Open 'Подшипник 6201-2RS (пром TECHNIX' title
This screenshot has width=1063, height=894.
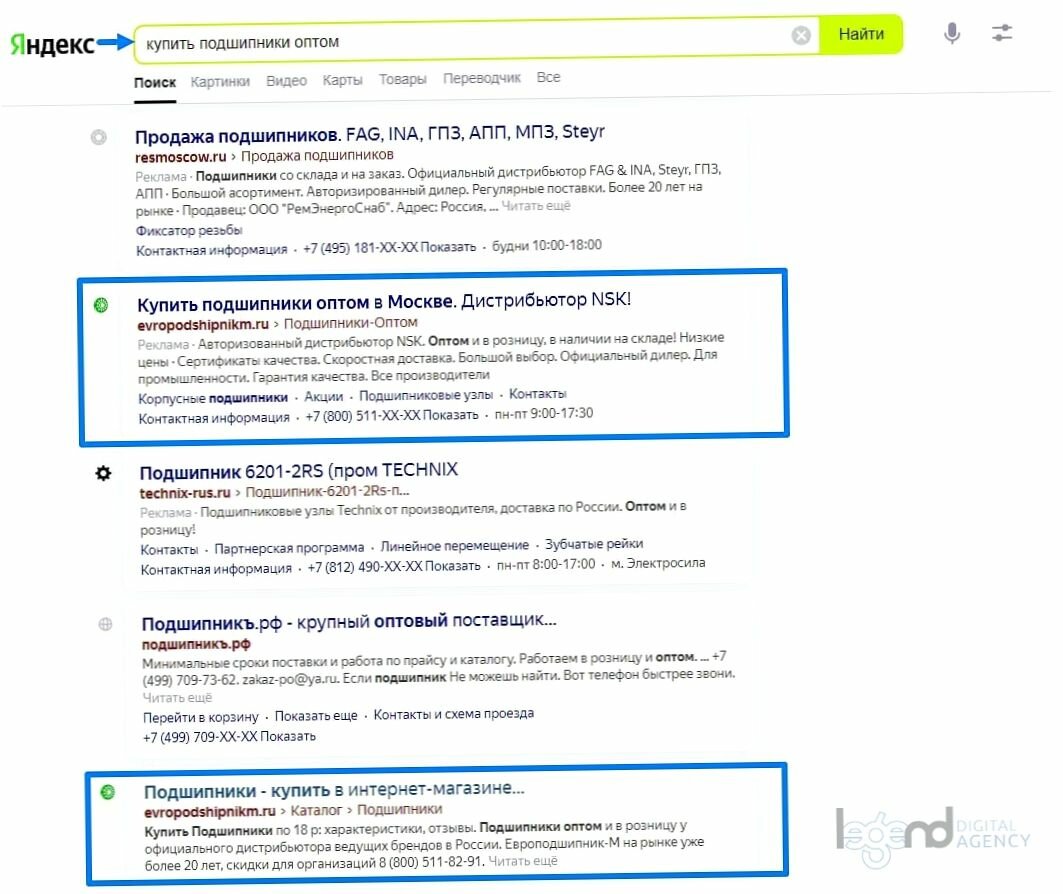(299, 471)
